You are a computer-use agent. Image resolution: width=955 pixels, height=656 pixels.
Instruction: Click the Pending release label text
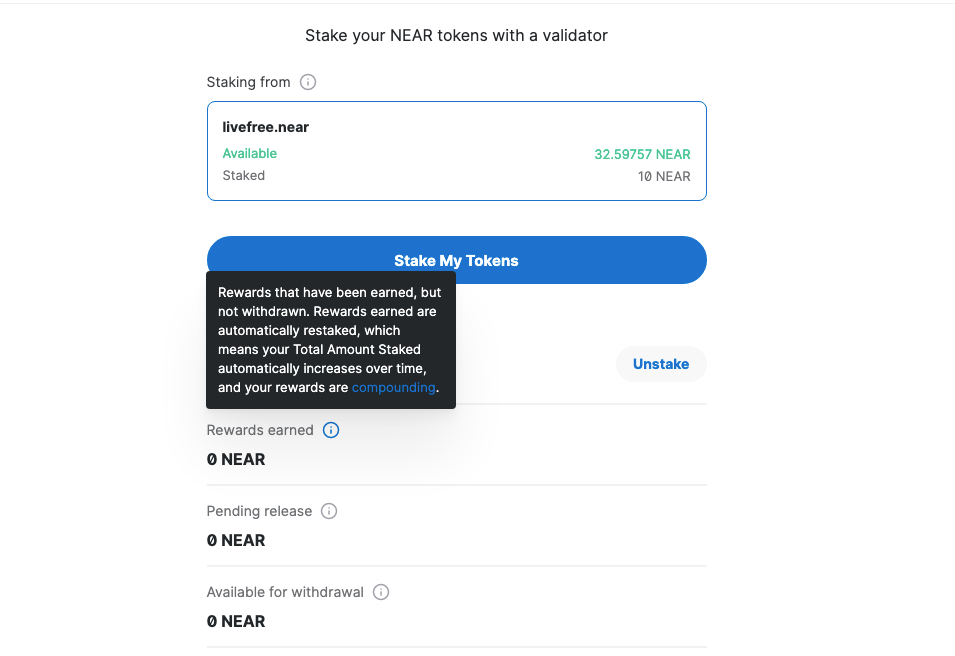(x=259, y=511)
